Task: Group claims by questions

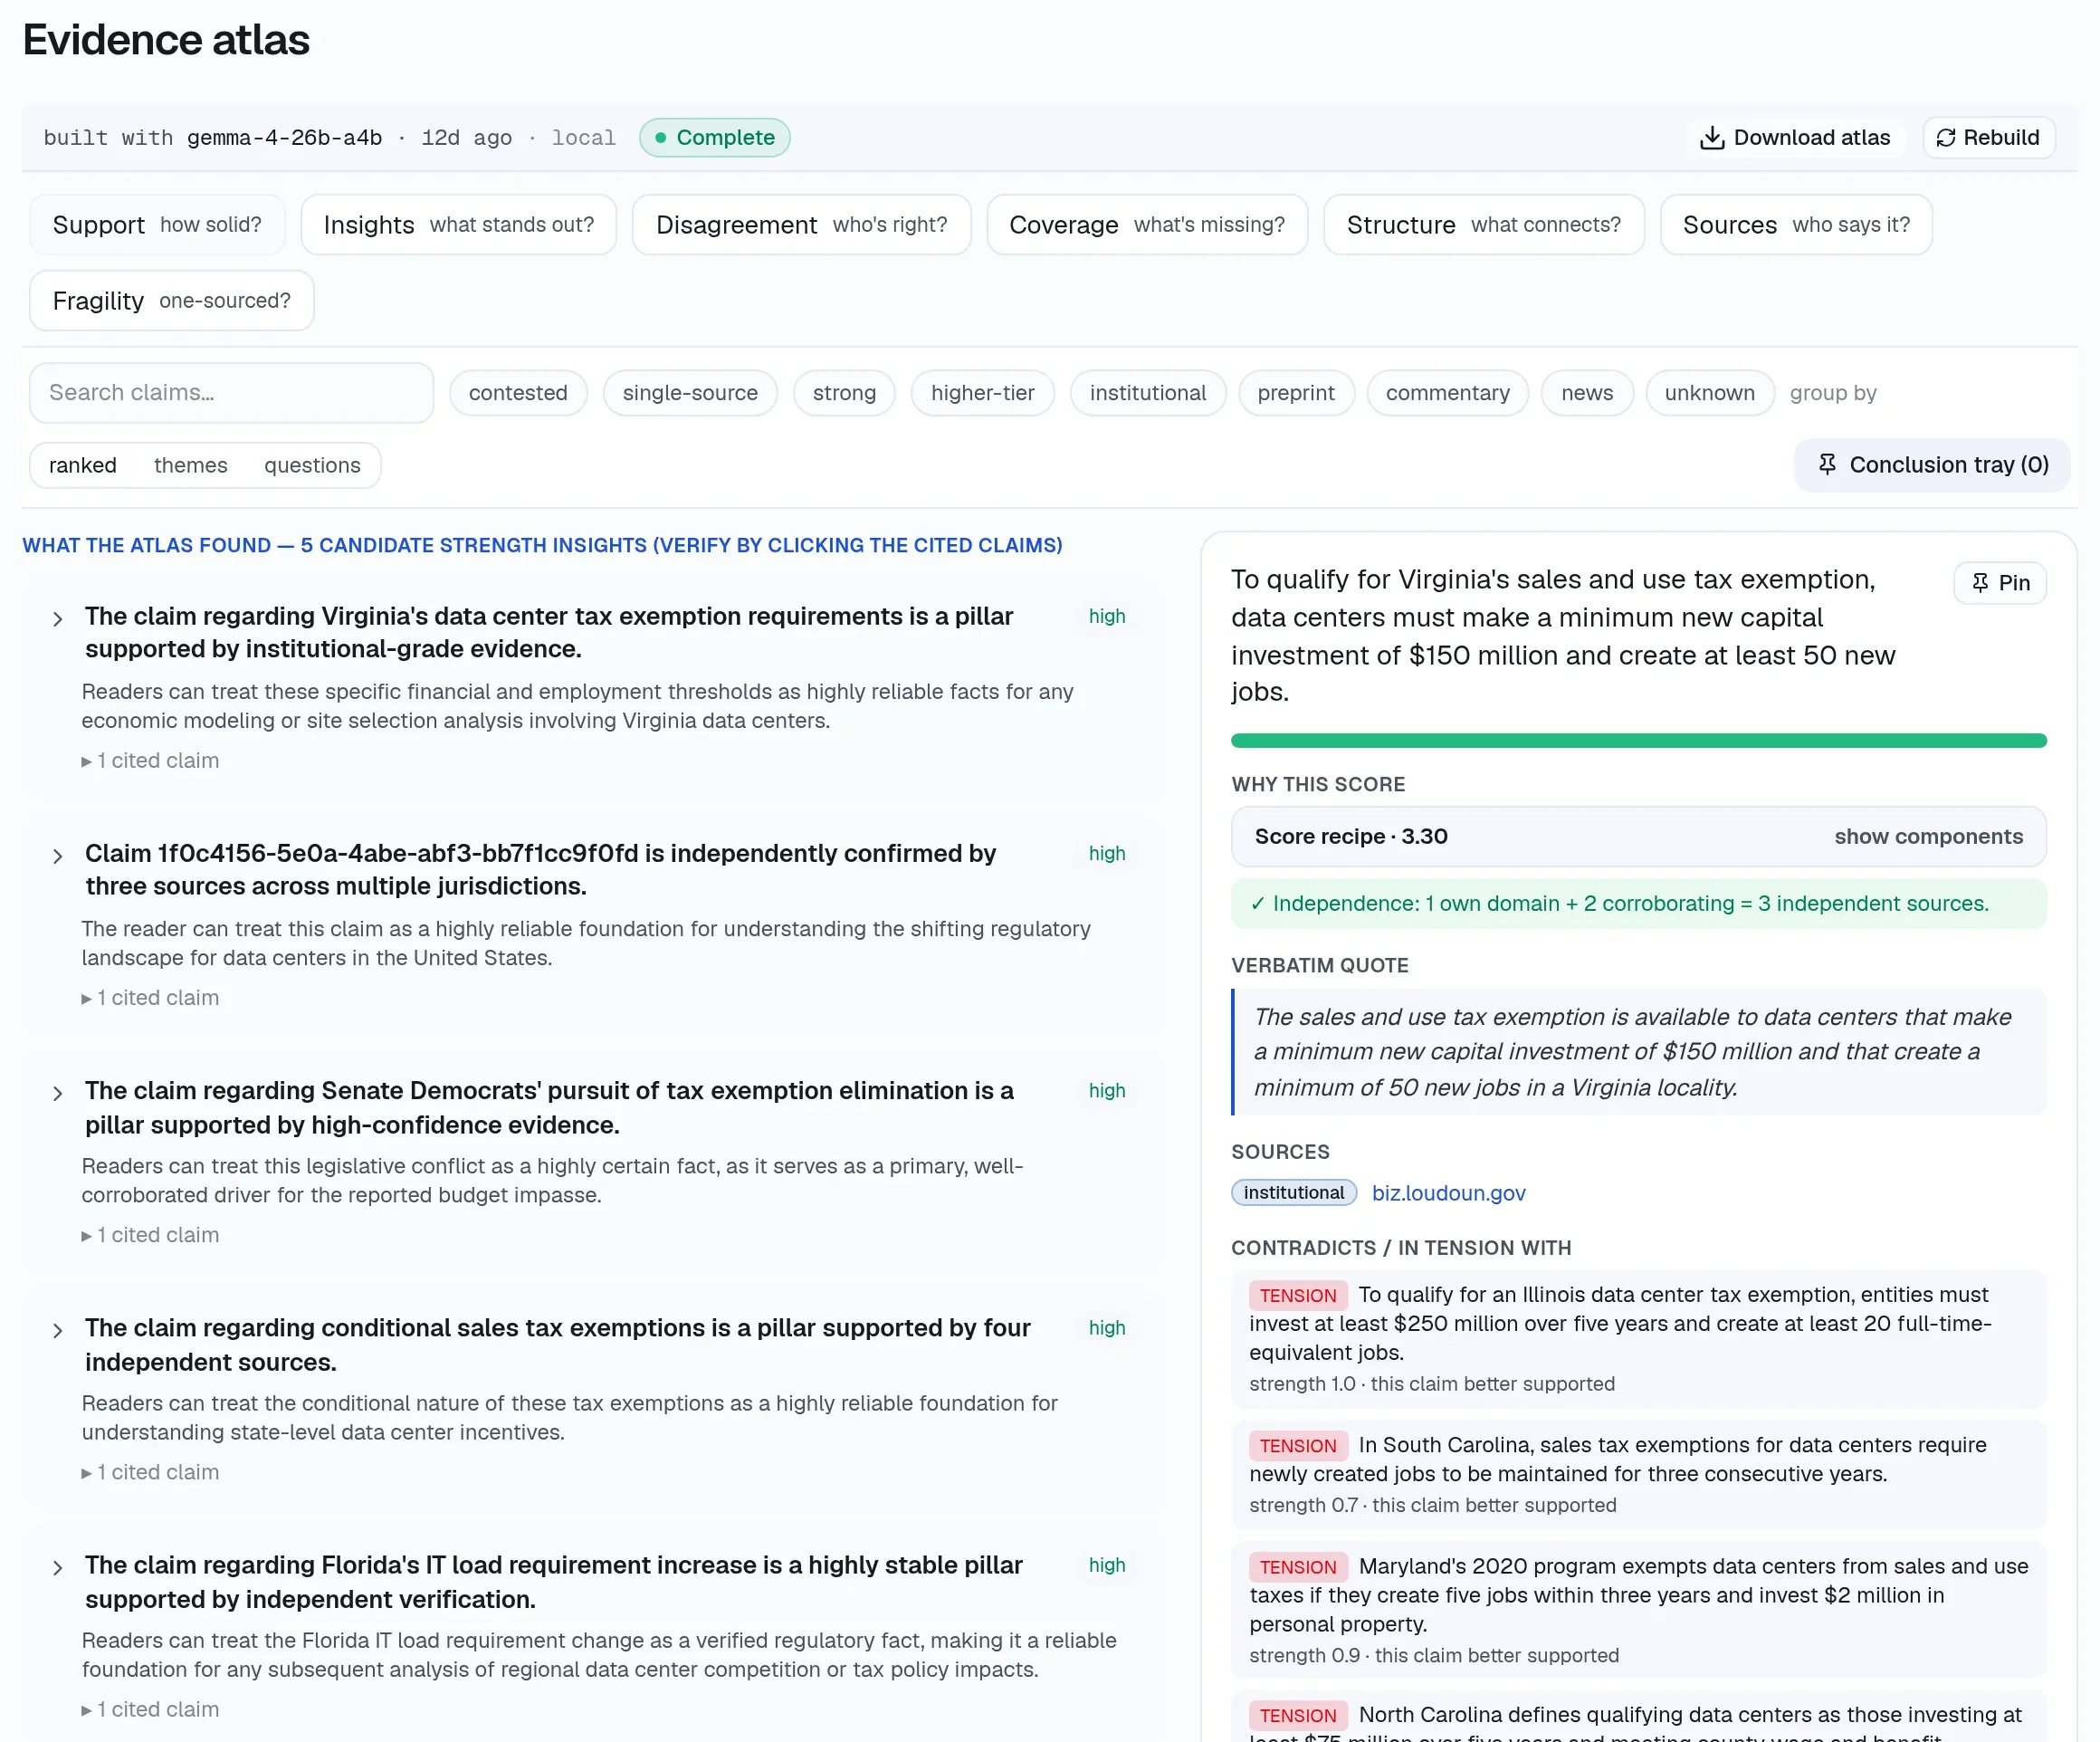Action: click(312, 465)
